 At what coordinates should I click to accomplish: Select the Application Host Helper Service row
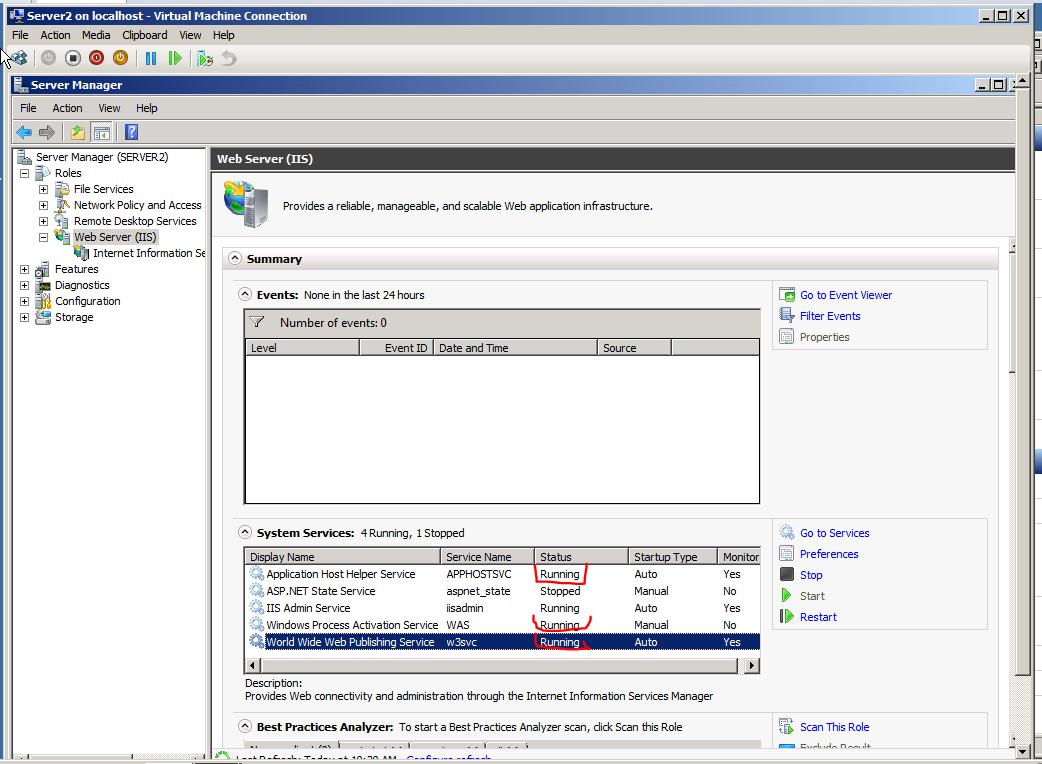point(502,574)
